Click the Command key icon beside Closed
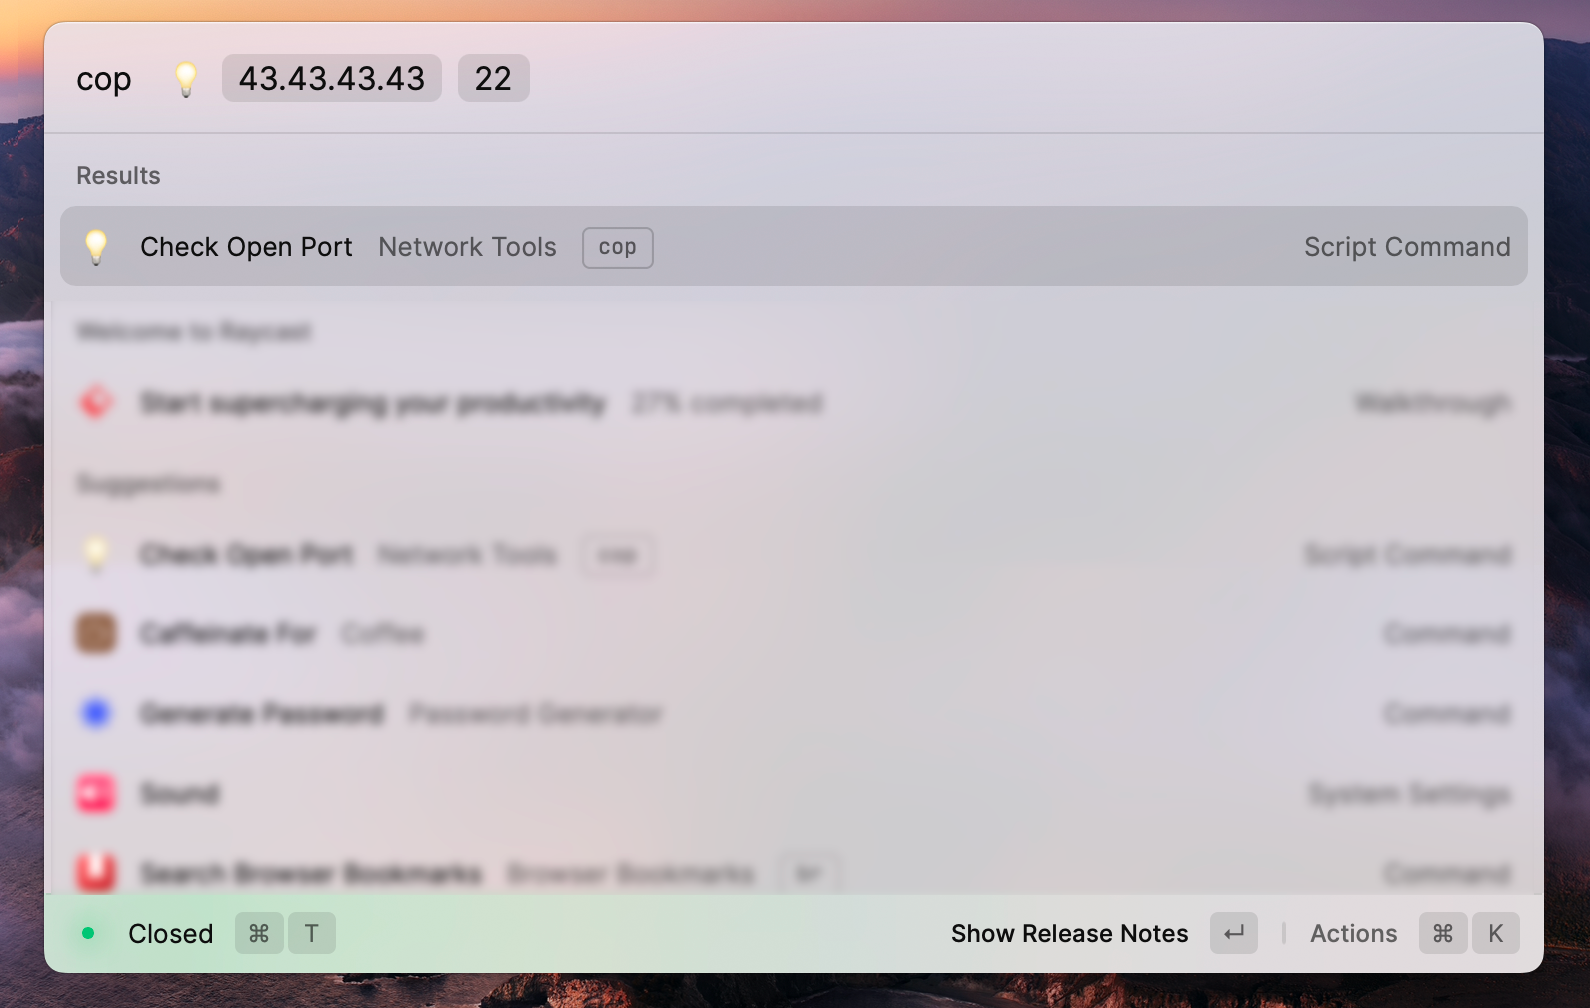The width and height of the screenshot is (1590, 1008). point(259,933)
